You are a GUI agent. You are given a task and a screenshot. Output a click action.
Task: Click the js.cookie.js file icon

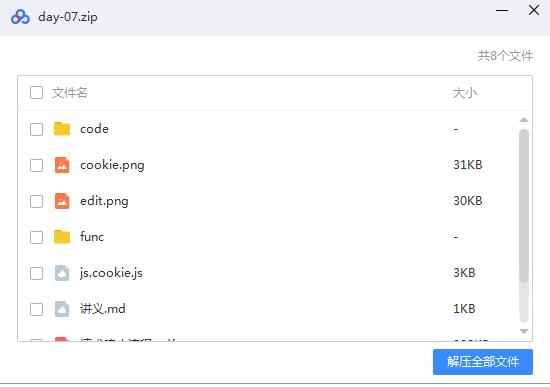click(x=62, y=273)
